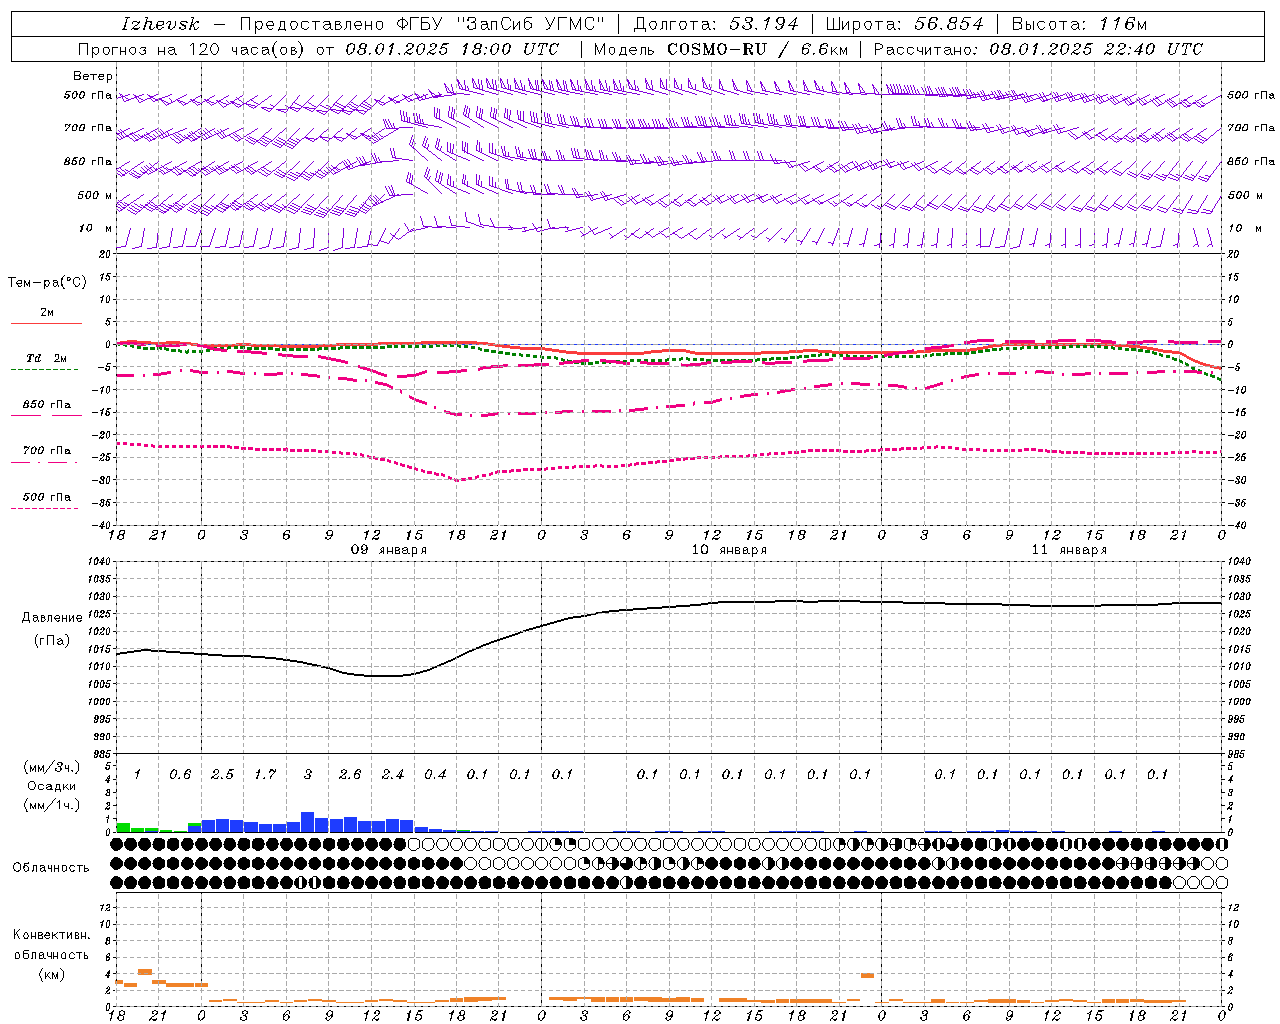Screen dimensions: 1280x1024
Task: Click the '0.6' three-hour precipitation value
Action: 180,774
